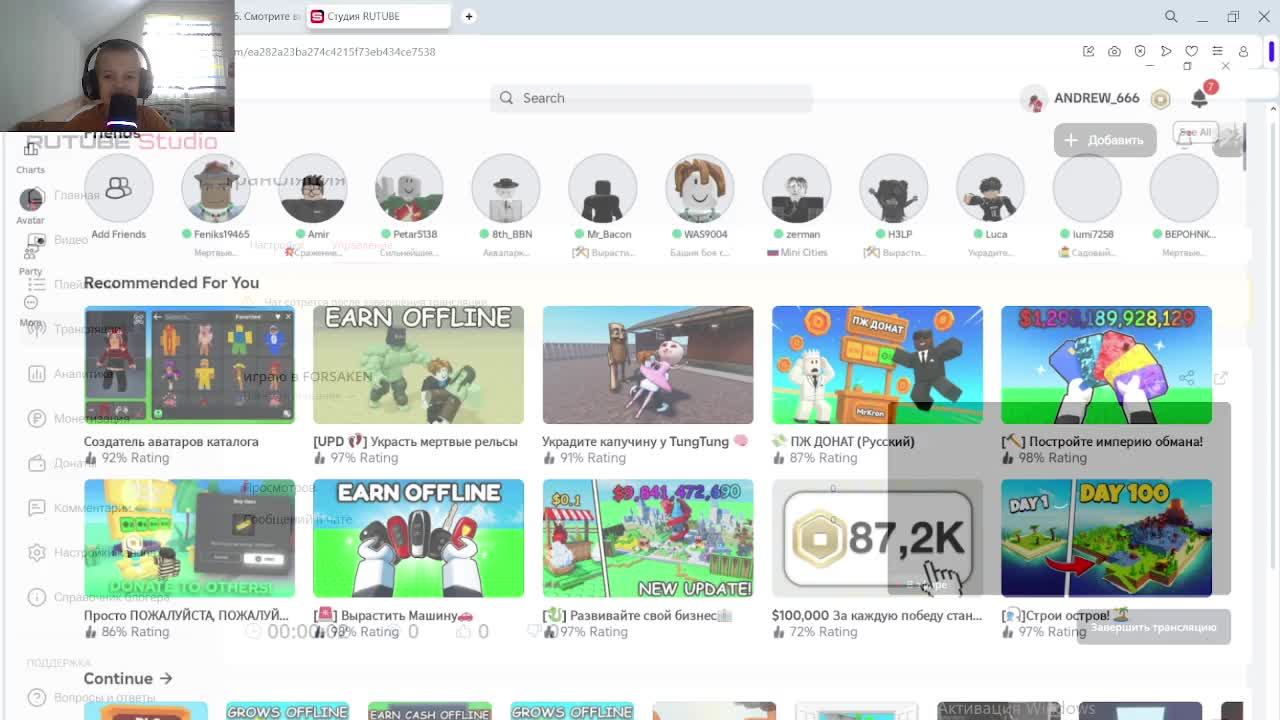Click the $100,000 За каждую победу title
The image size is (1280, 720).
[877, 615]
